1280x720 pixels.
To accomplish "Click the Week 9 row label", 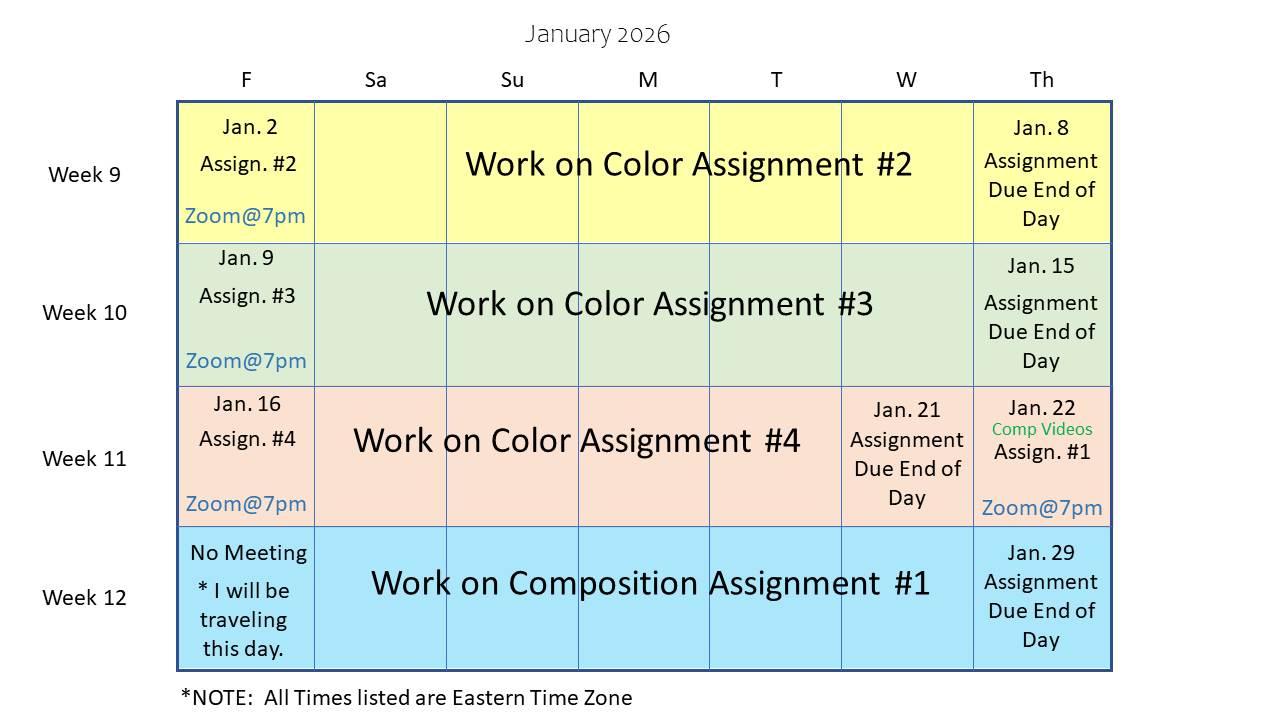I will (x=84, y=174).
